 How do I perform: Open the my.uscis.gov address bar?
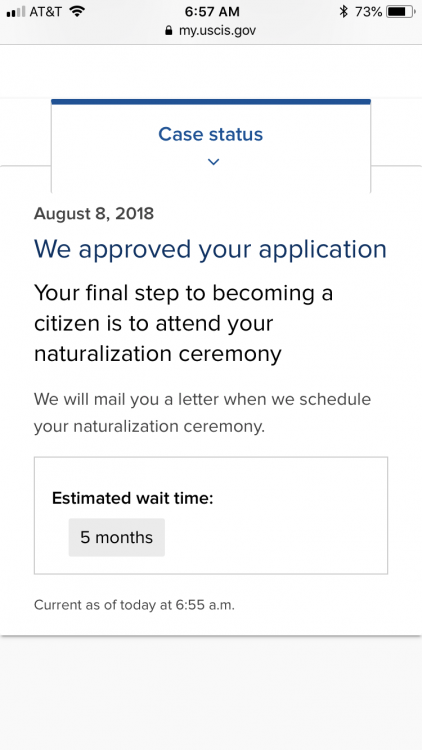click(211, 31)
